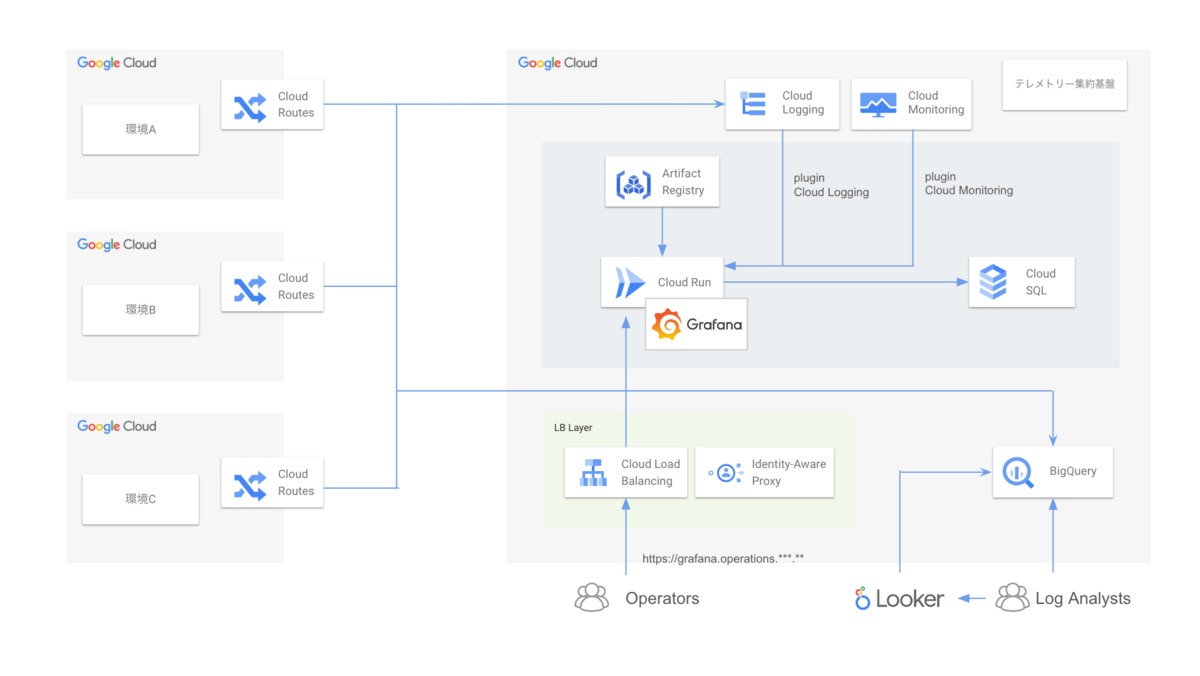Click the Artifact Registry icon
The image size is (1200, 676).
[634, 183]
